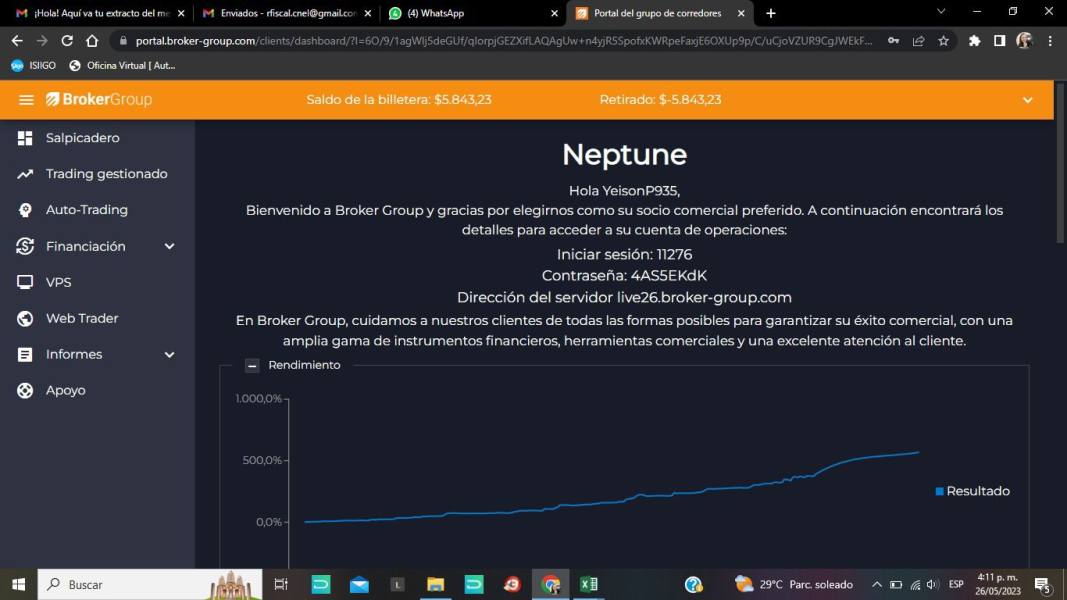The image size is (1067, 600).
Task: Switch to Google Chrome on the taskbar
Action: 551,584
